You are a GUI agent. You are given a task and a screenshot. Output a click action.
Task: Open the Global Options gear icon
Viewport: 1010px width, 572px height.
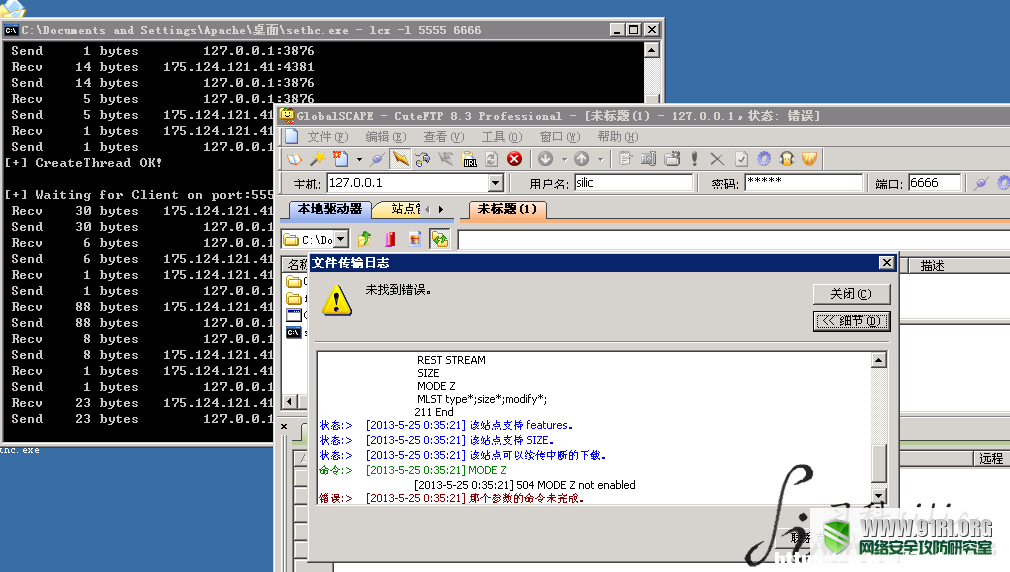pyautogui.click(x=764, y=158)
